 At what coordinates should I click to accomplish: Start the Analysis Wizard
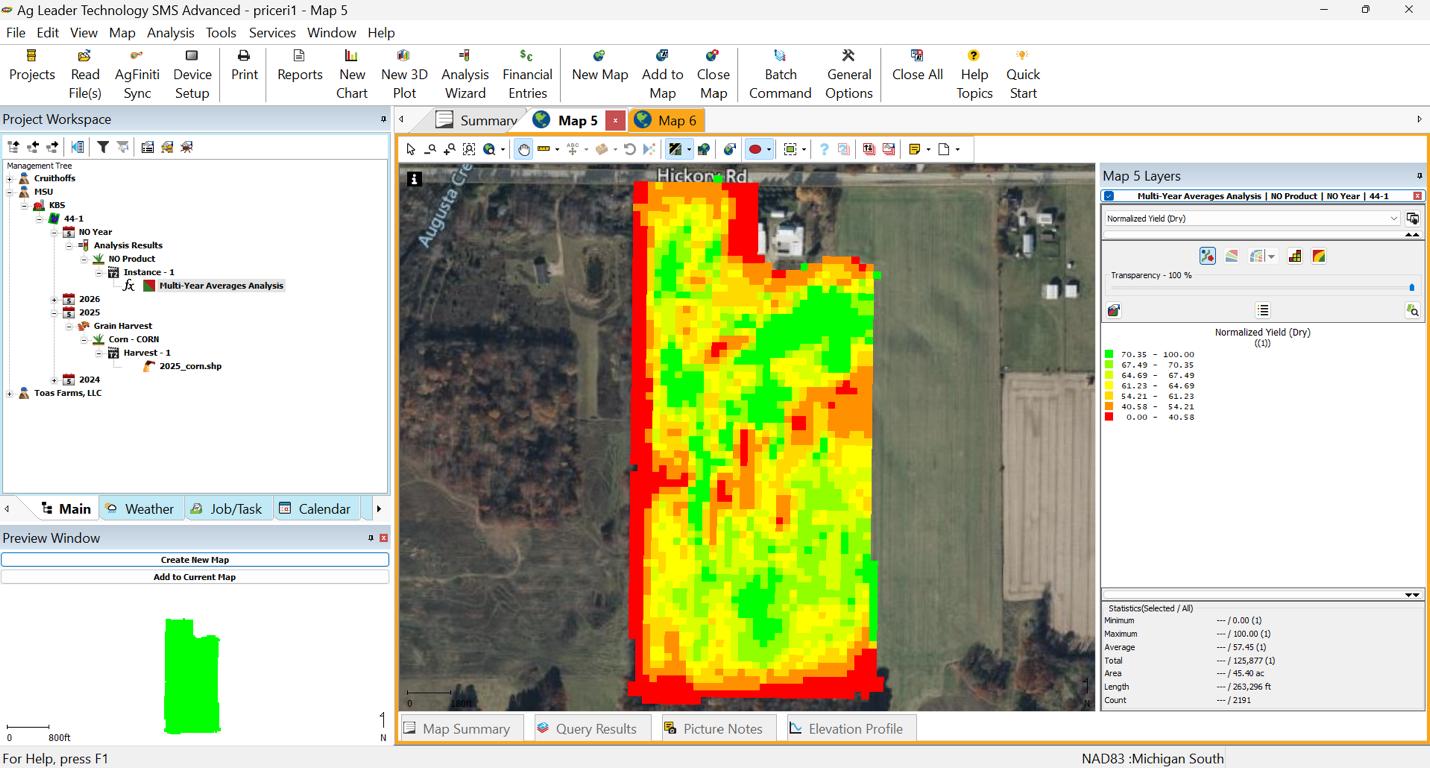coord(465,74)
